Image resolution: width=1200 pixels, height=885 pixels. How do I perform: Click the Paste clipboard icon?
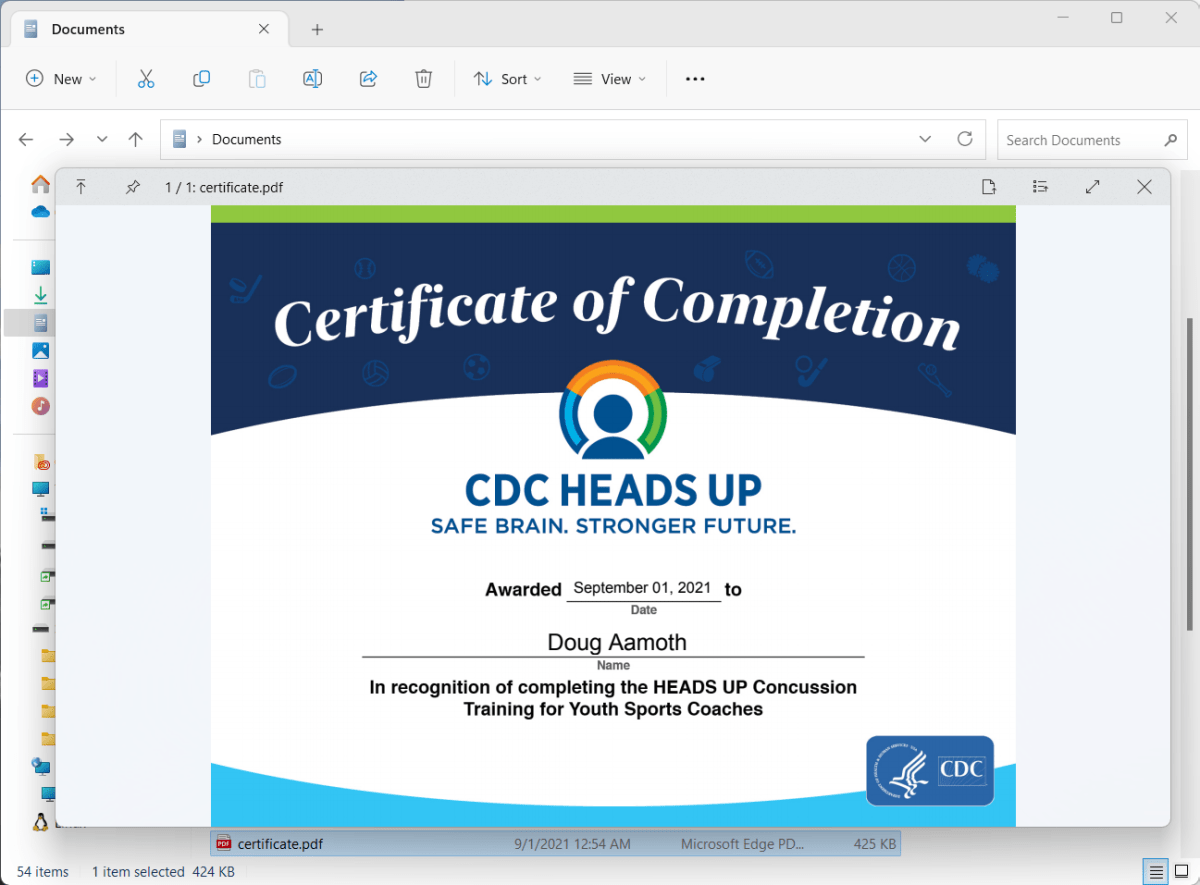pyautogui.click(x=257, y=79)
